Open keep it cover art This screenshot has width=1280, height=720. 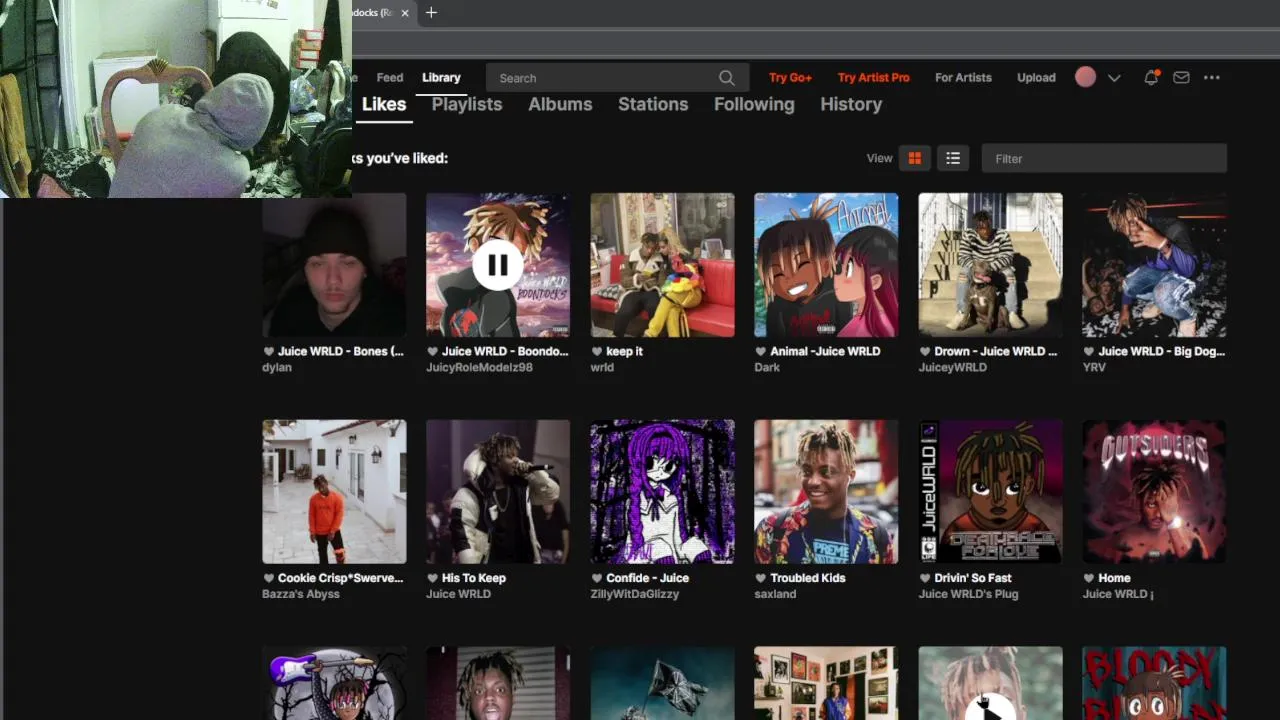[662, 265]
